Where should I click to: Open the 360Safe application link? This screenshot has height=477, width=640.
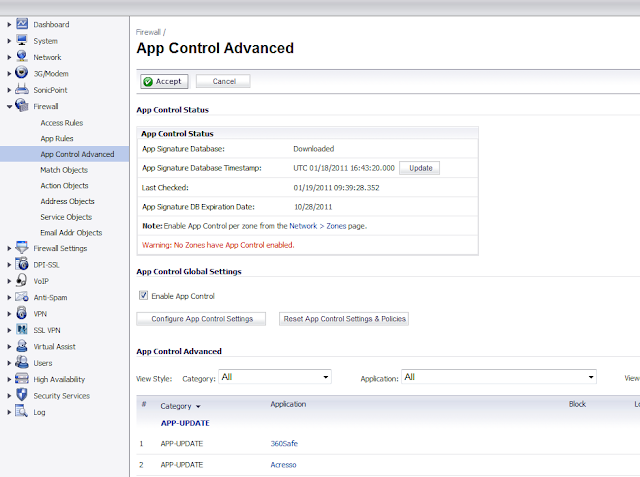tap(284, 443)
